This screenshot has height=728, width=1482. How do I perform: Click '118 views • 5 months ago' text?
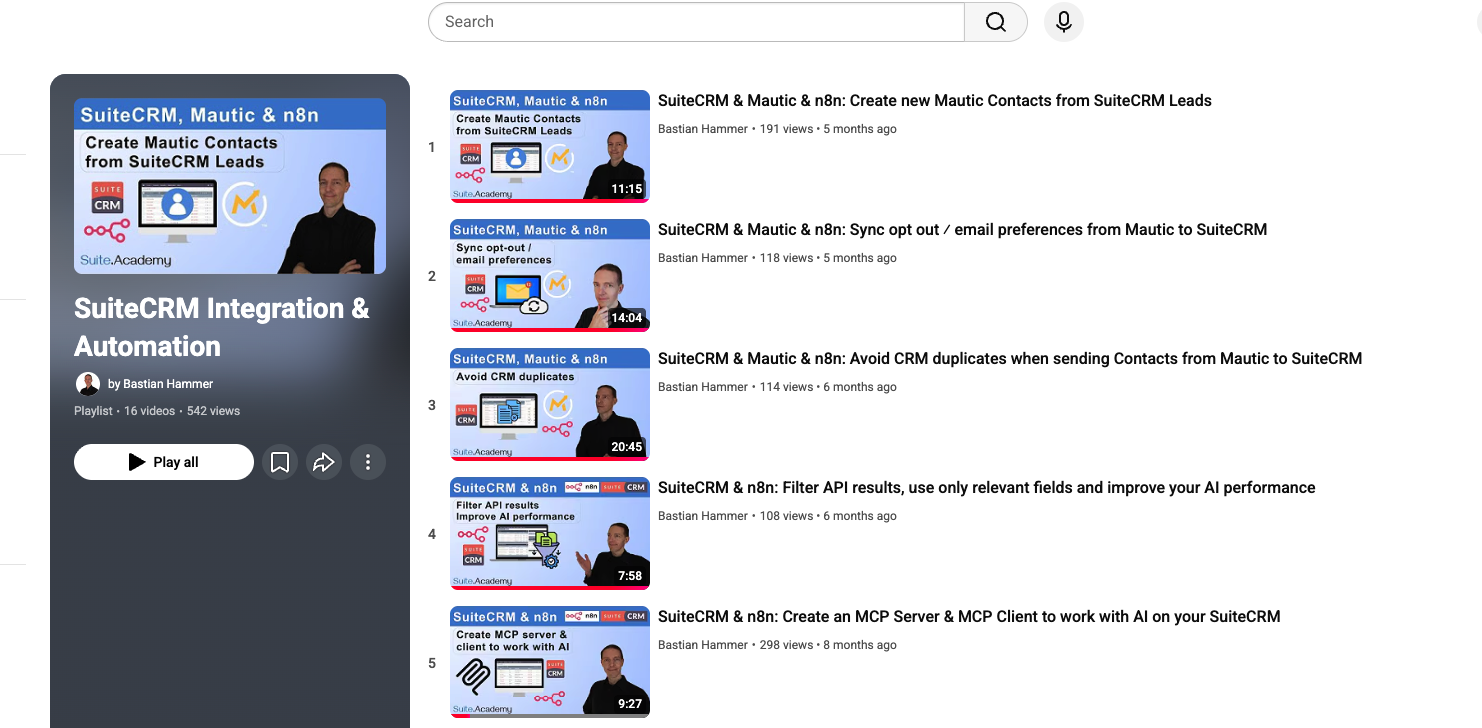pyautogui.click(x=828, y=258)
